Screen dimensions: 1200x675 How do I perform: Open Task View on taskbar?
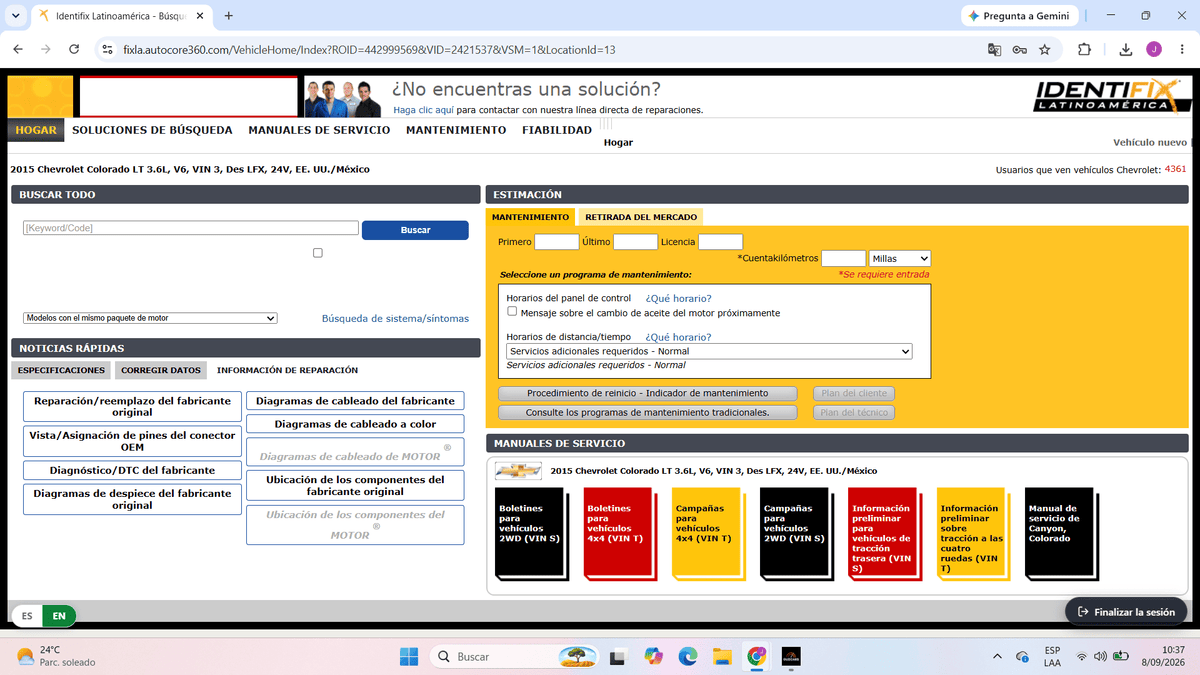[618, 656]
